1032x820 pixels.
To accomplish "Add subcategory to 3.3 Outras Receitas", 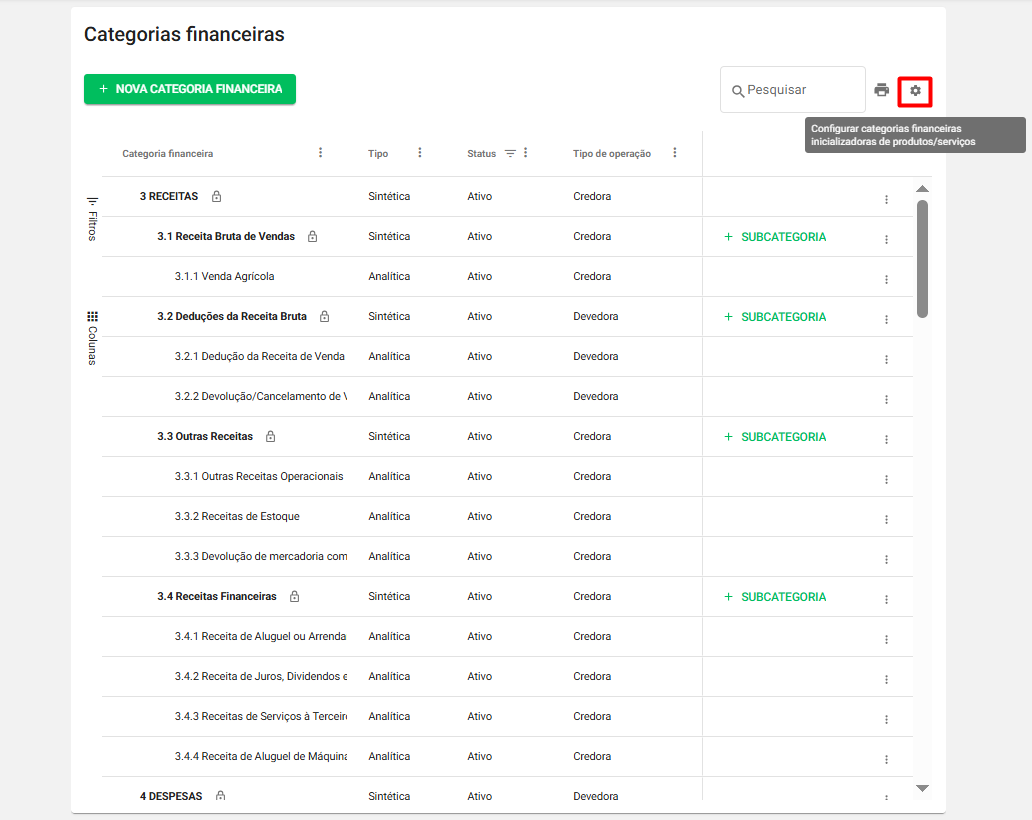I will tap(775, 437).
